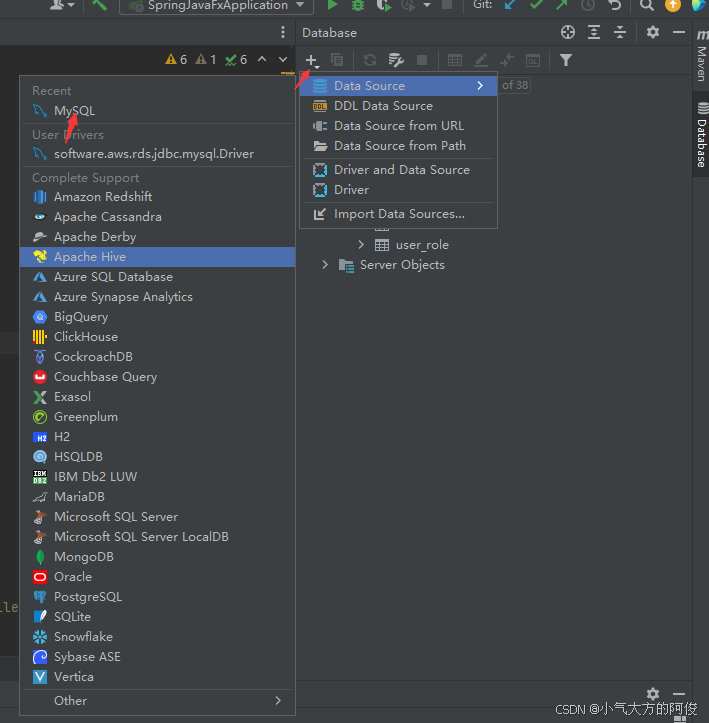The image size is (709, 723).
Task: Select Snowflake data source
Action: [157, 637]
